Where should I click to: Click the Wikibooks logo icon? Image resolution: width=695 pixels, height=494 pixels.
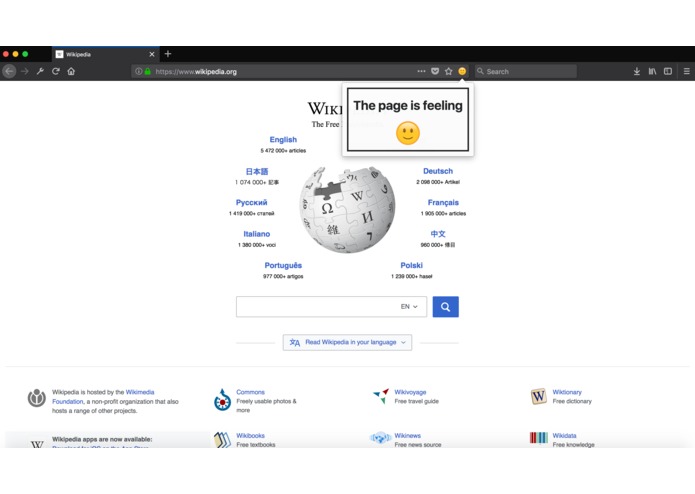[x=223, y=440]
